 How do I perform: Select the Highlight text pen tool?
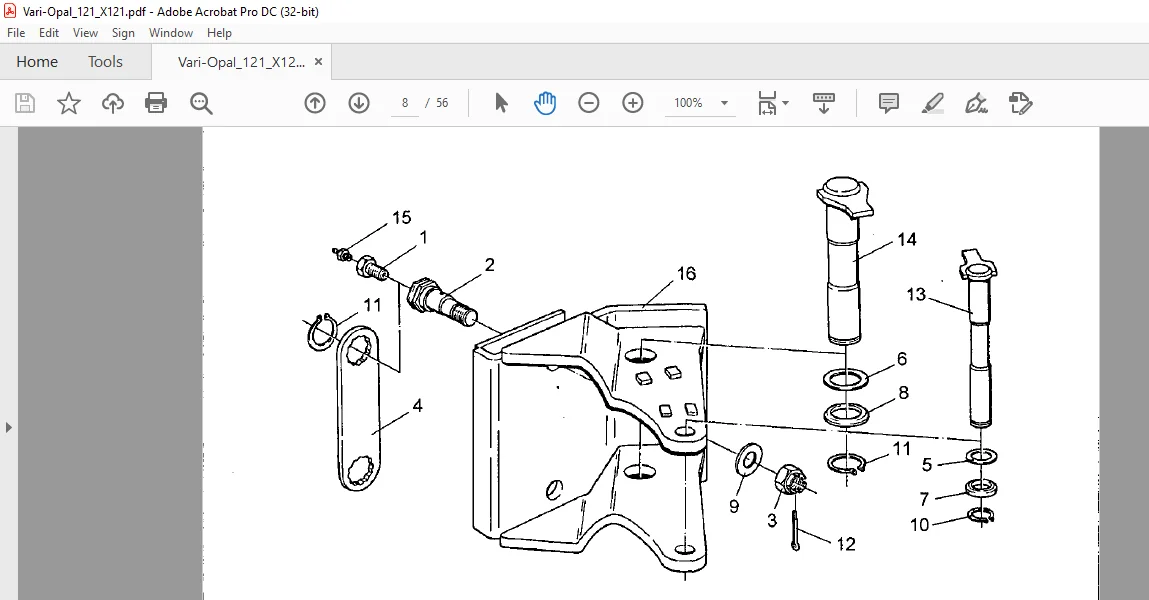[933, 103]
